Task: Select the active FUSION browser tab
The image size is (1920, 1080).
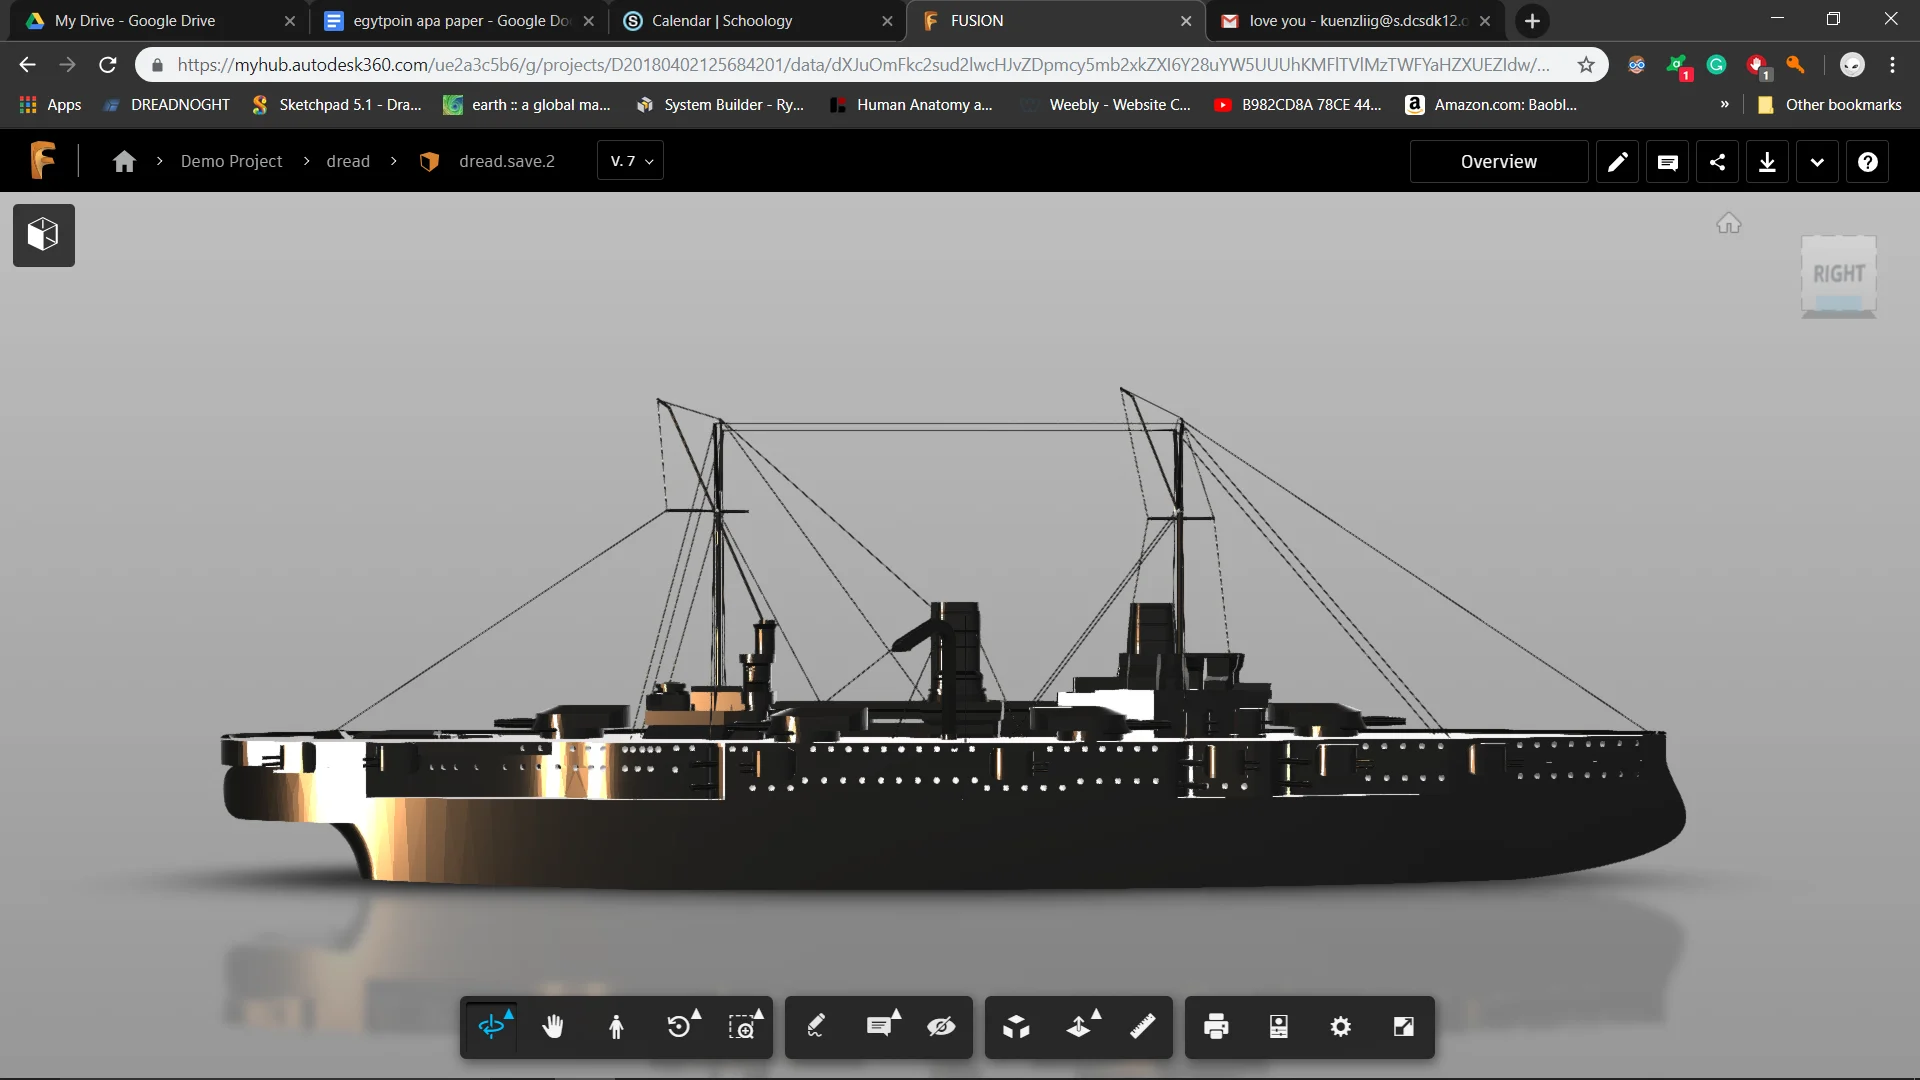Action: [x=1055, y=21]
